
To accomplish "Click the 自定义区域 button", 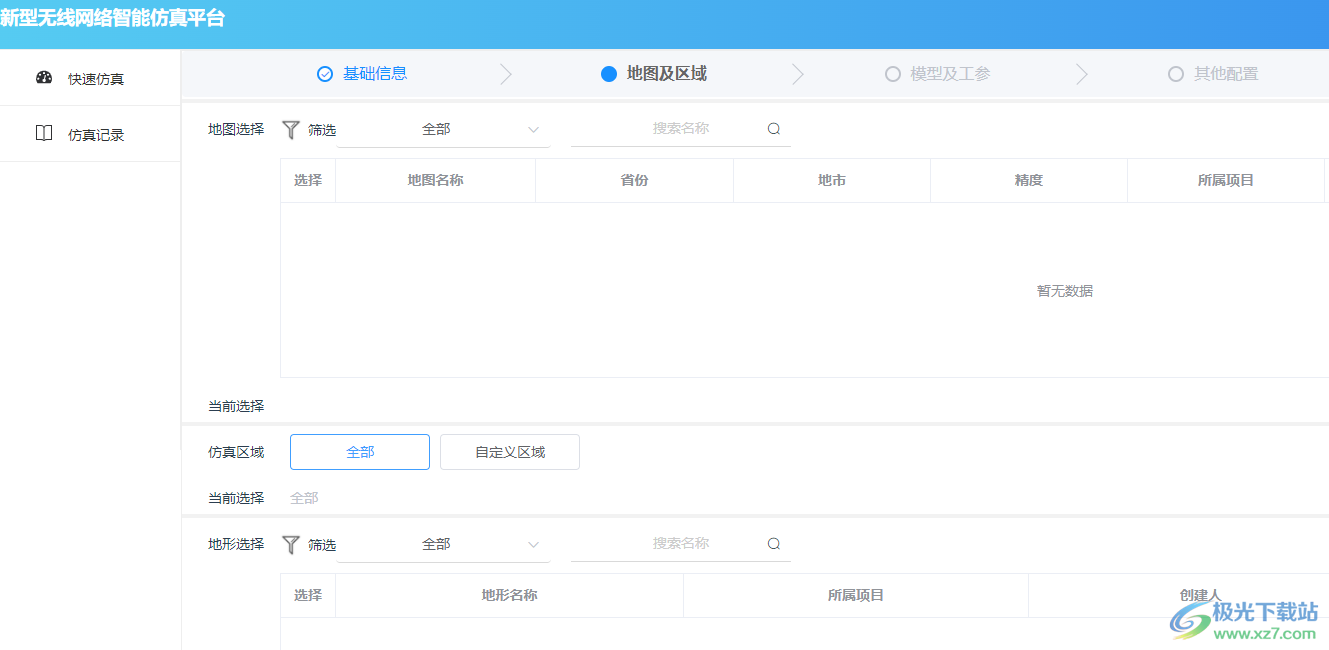I will [509, 451].
